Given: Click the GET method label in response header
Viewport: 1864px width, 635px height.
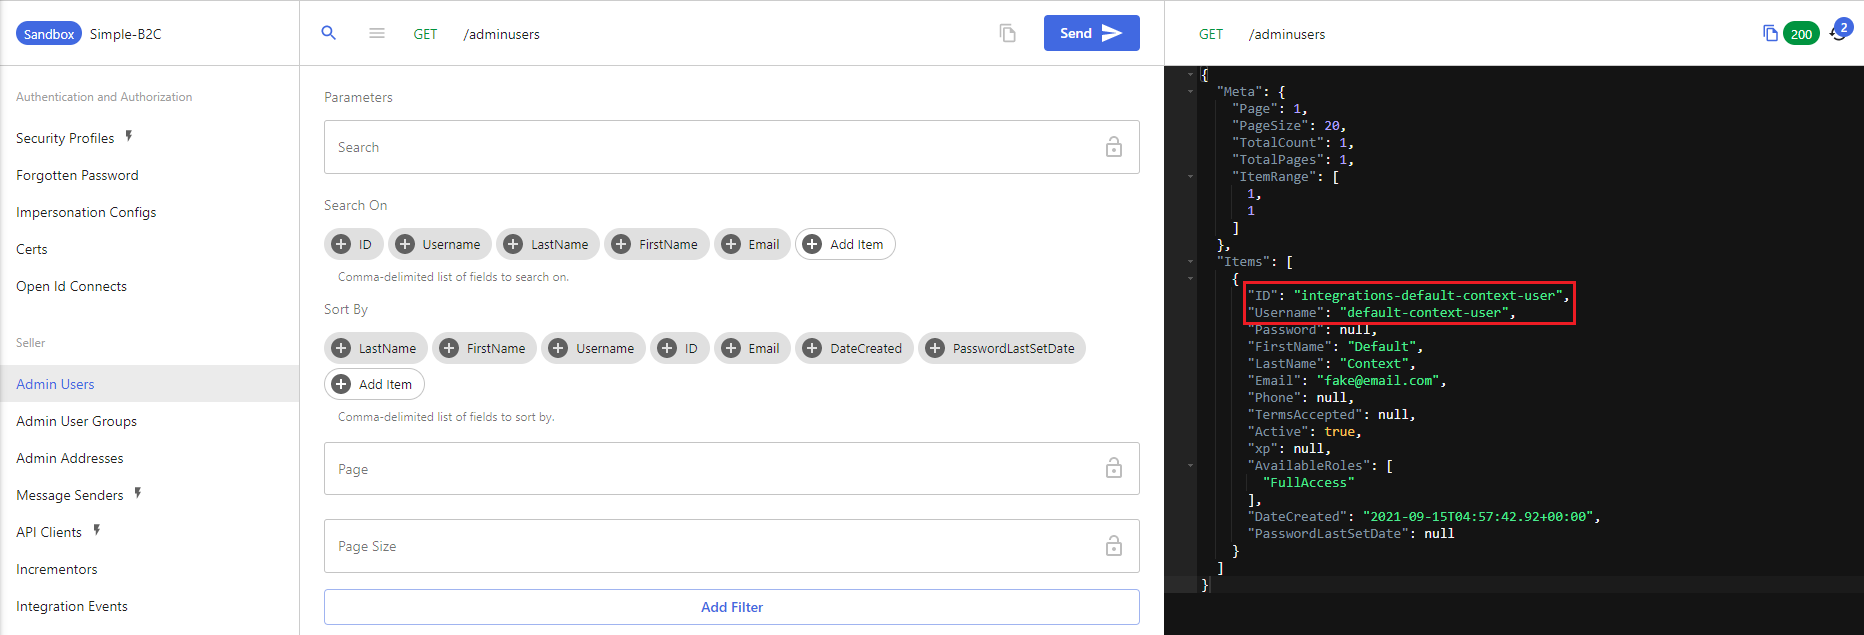Looking at the screenshot, I should (1211, 34).
